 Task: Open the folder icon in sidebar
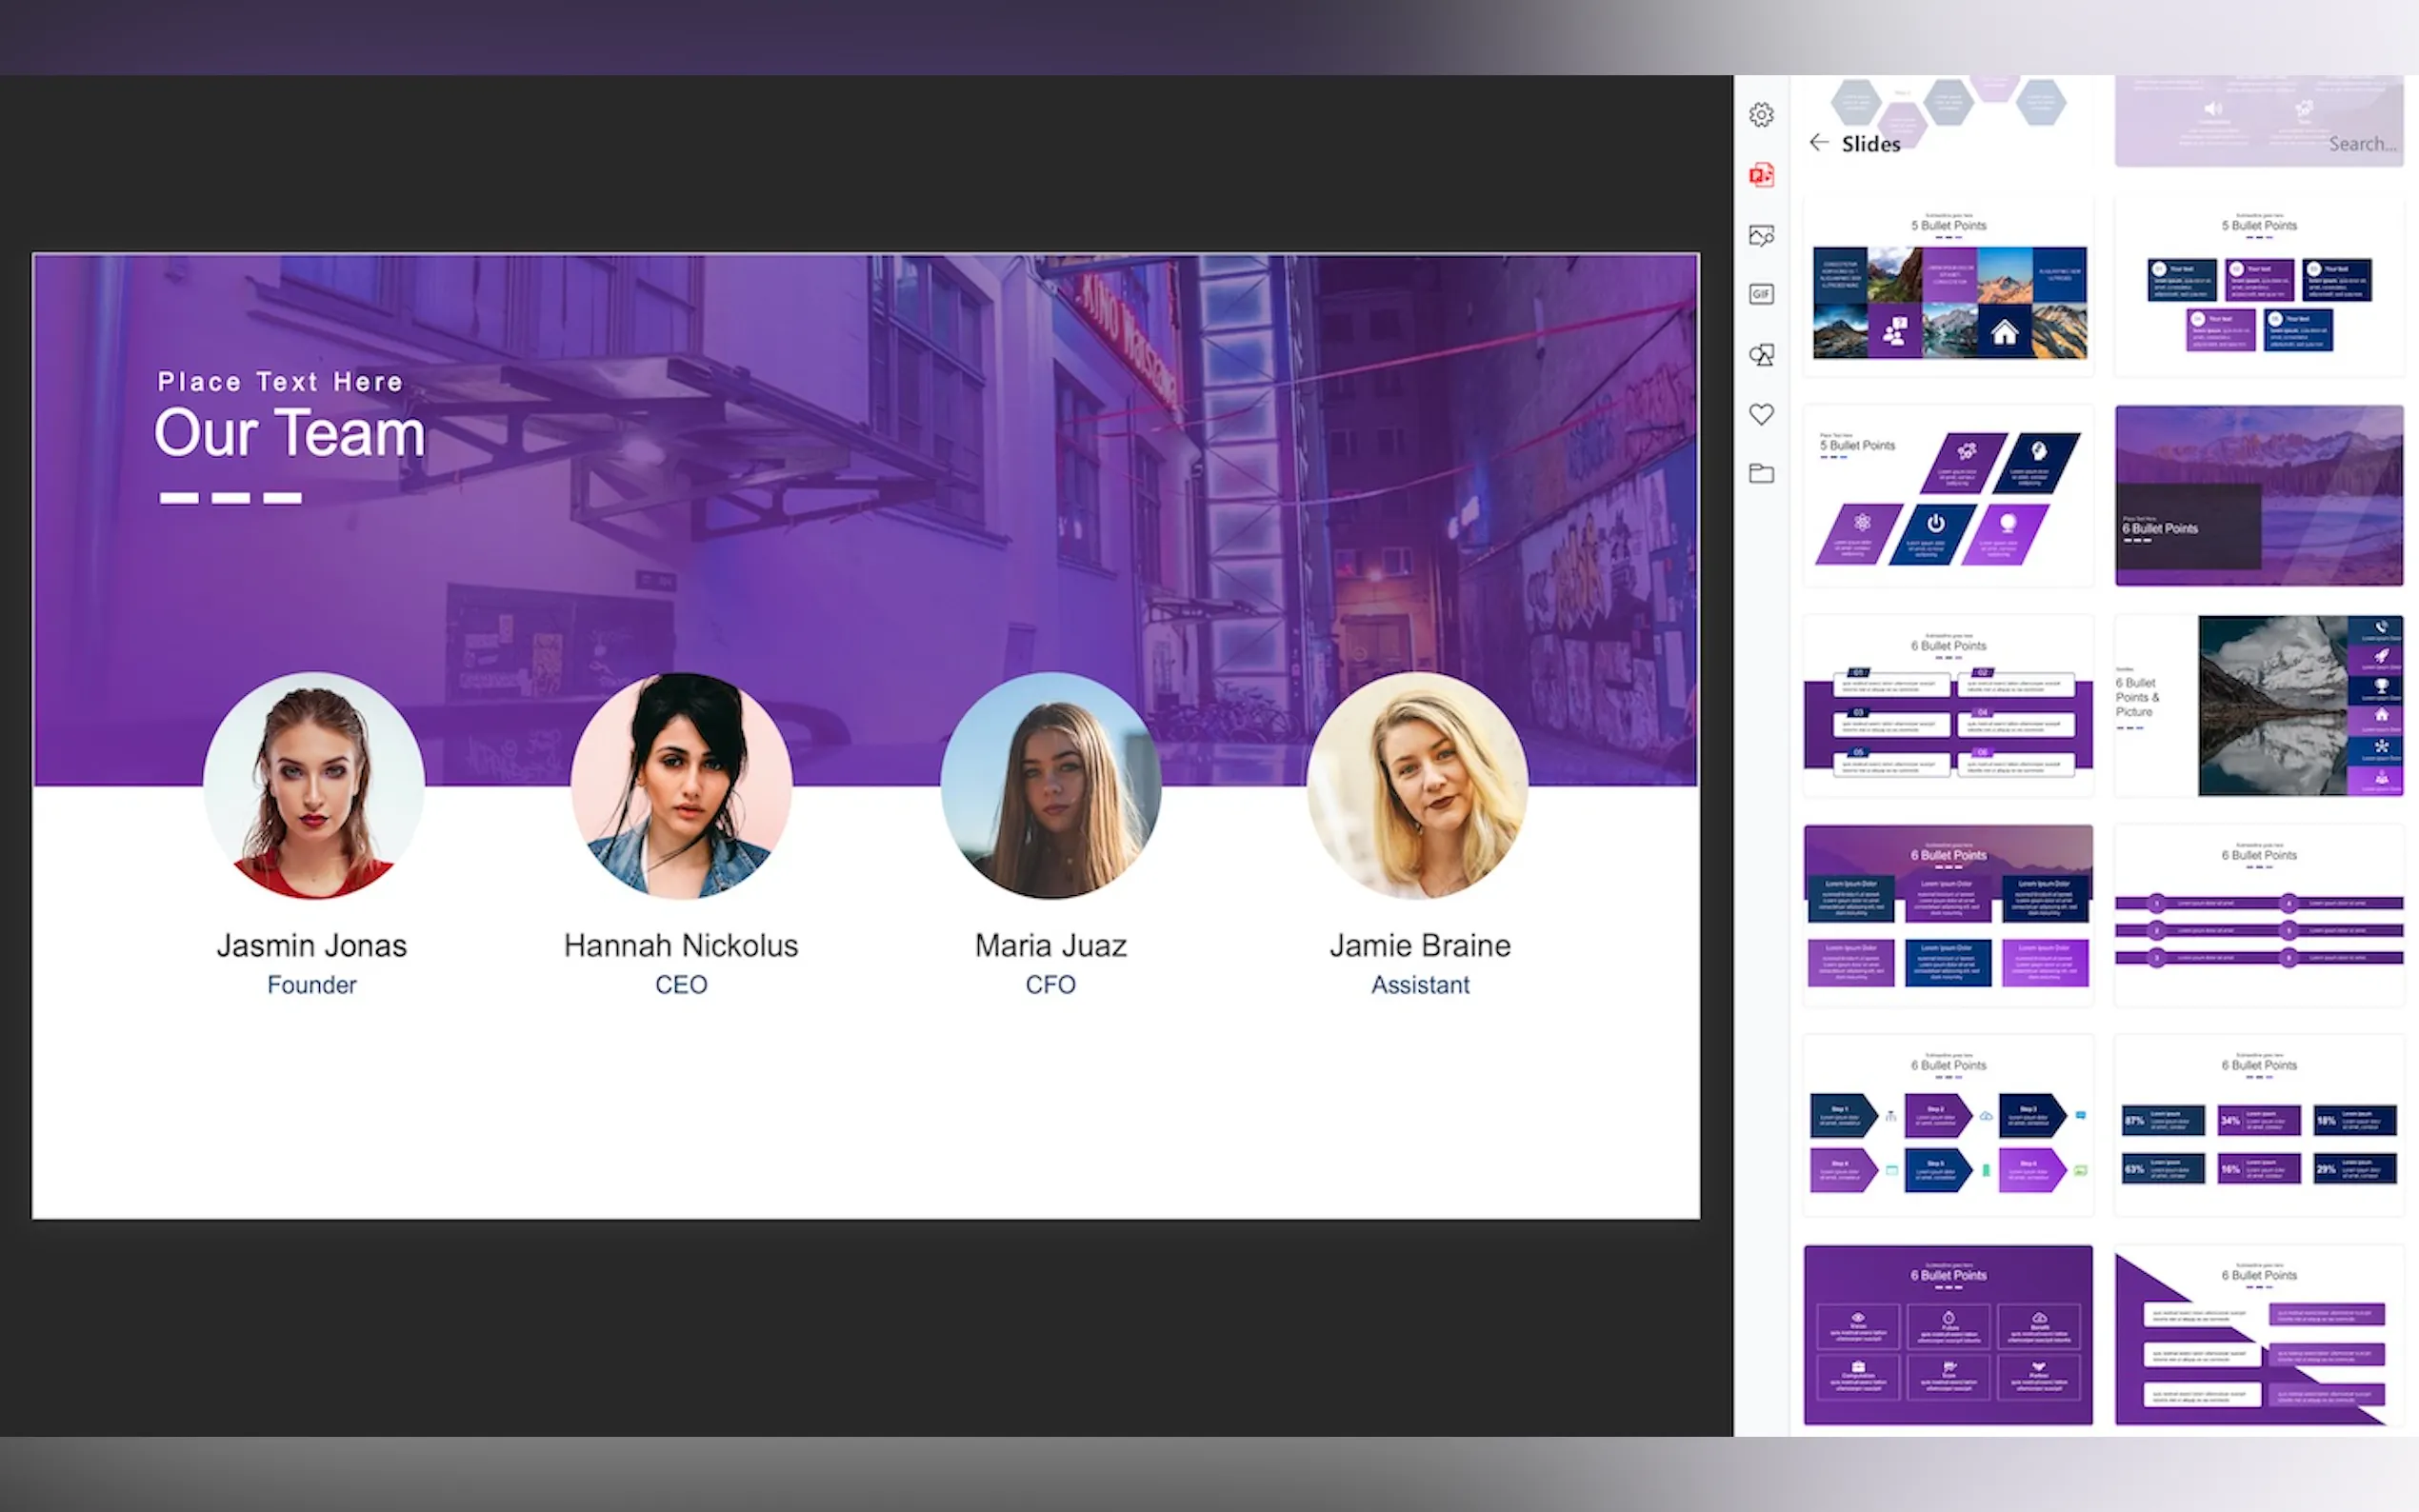[1761, 474]
